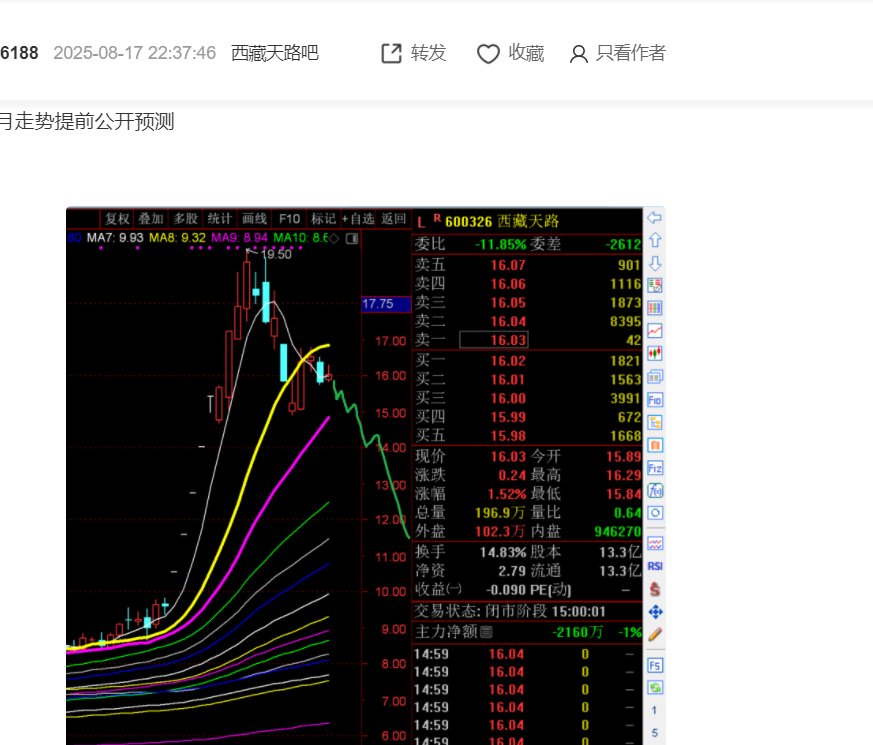Select the intraday line chart icon
Image resolution: width=873 pixels, height=745 pixels.
point(655,331)
